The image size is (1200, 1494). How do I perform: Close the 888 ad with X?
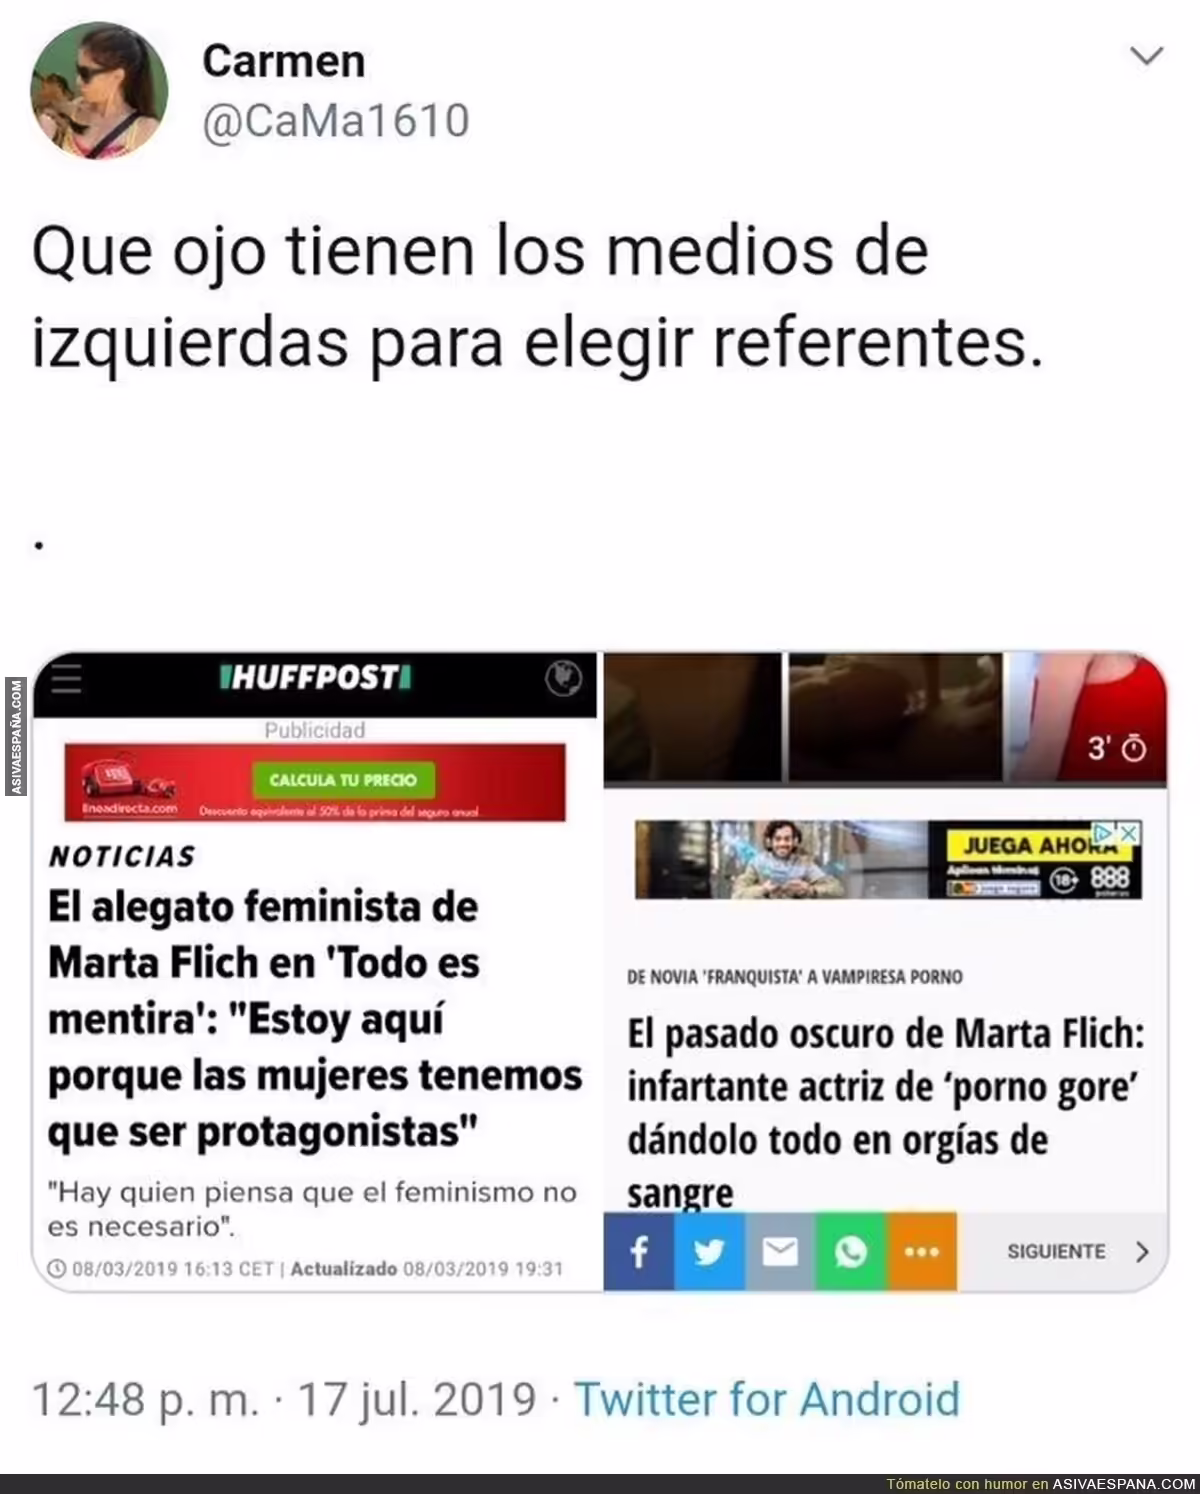[x=1128, y=832]
